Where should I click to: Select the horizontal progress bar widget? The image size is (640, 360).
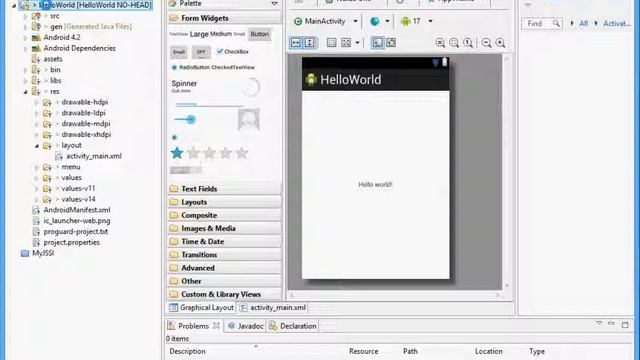(209, 104)
